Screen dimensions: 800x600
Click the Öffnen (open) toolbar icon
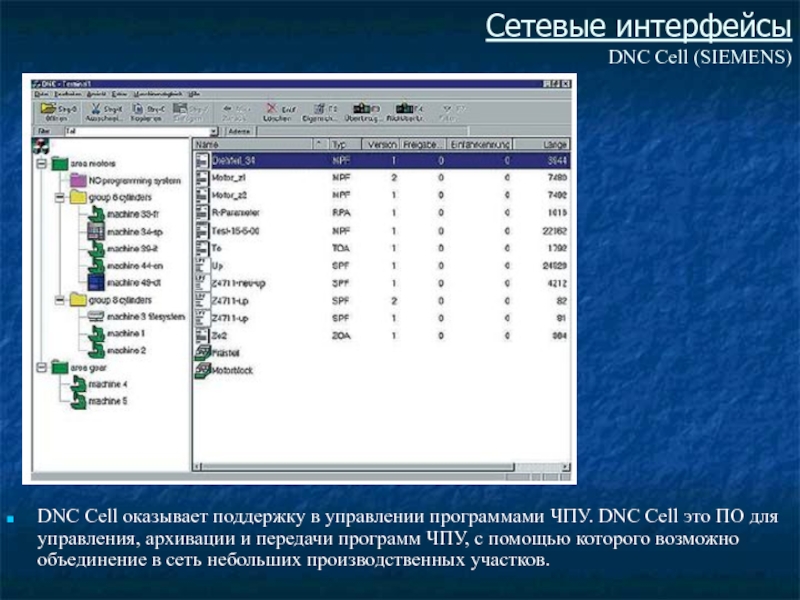click(48, 108)
